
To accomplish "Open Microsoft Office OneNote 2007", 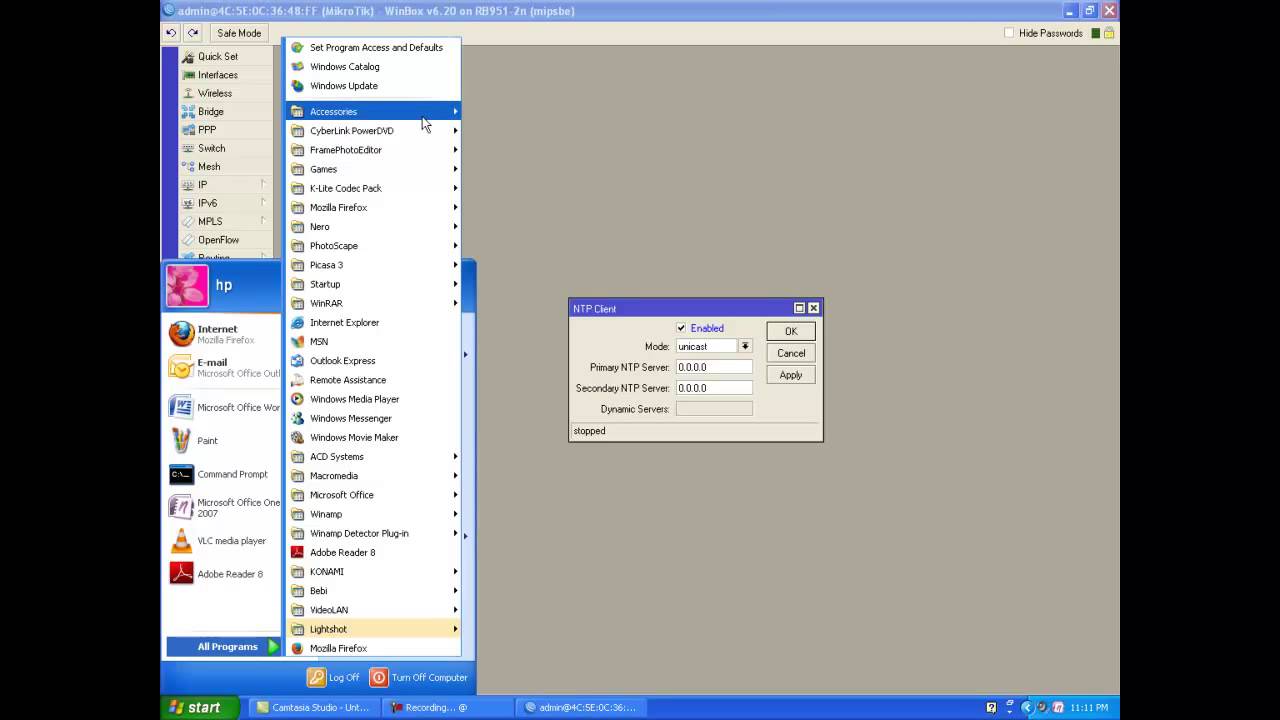I will point(222,508).
